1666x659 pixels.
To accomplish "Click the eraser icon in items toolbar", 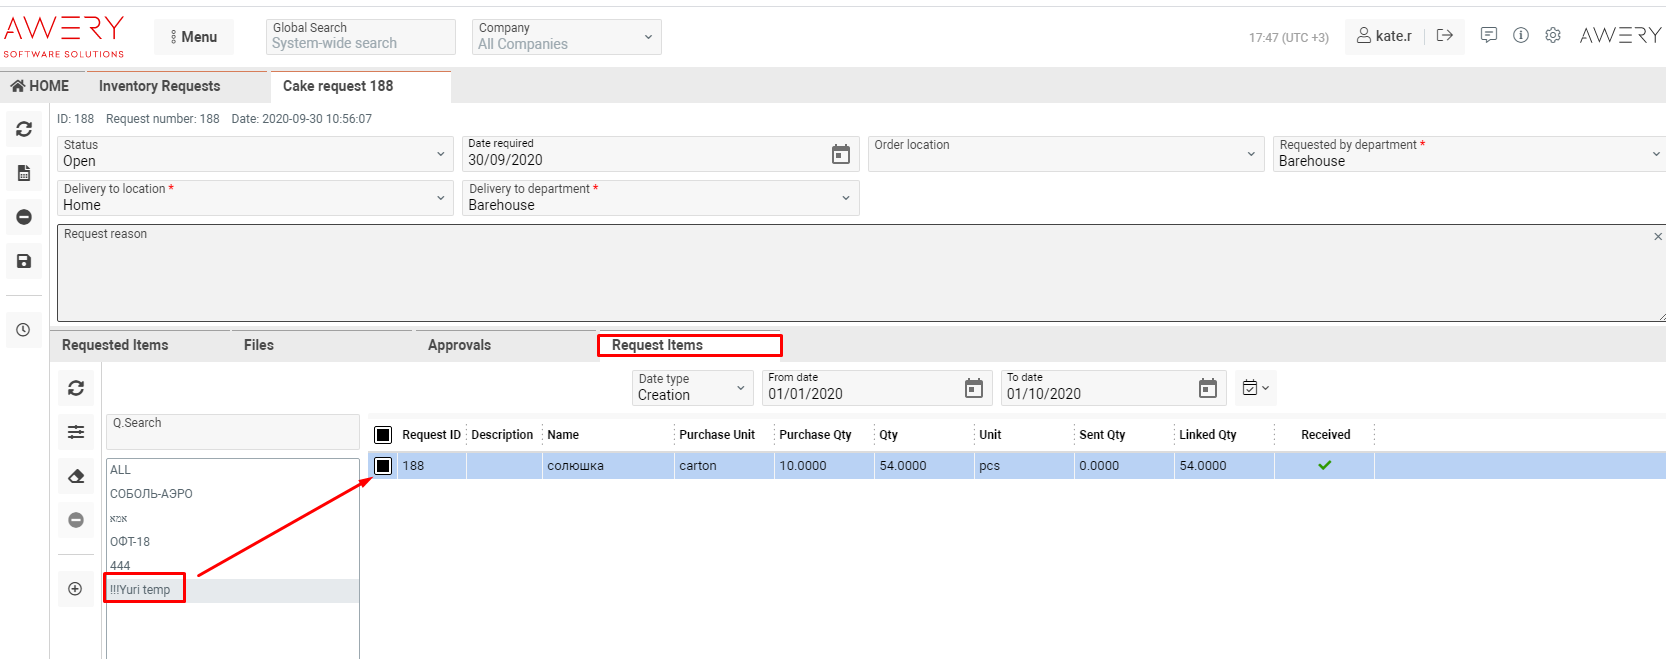I will pos(76,476).
